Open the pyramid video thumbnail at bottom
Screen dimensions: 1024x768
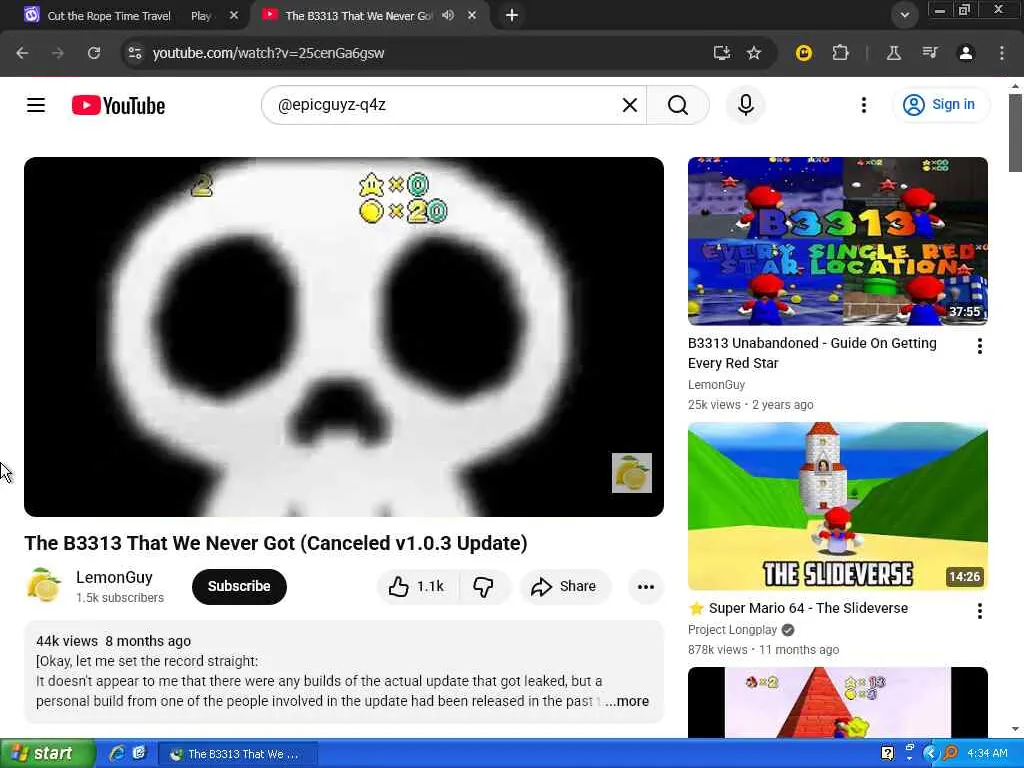tap(837, 703)
